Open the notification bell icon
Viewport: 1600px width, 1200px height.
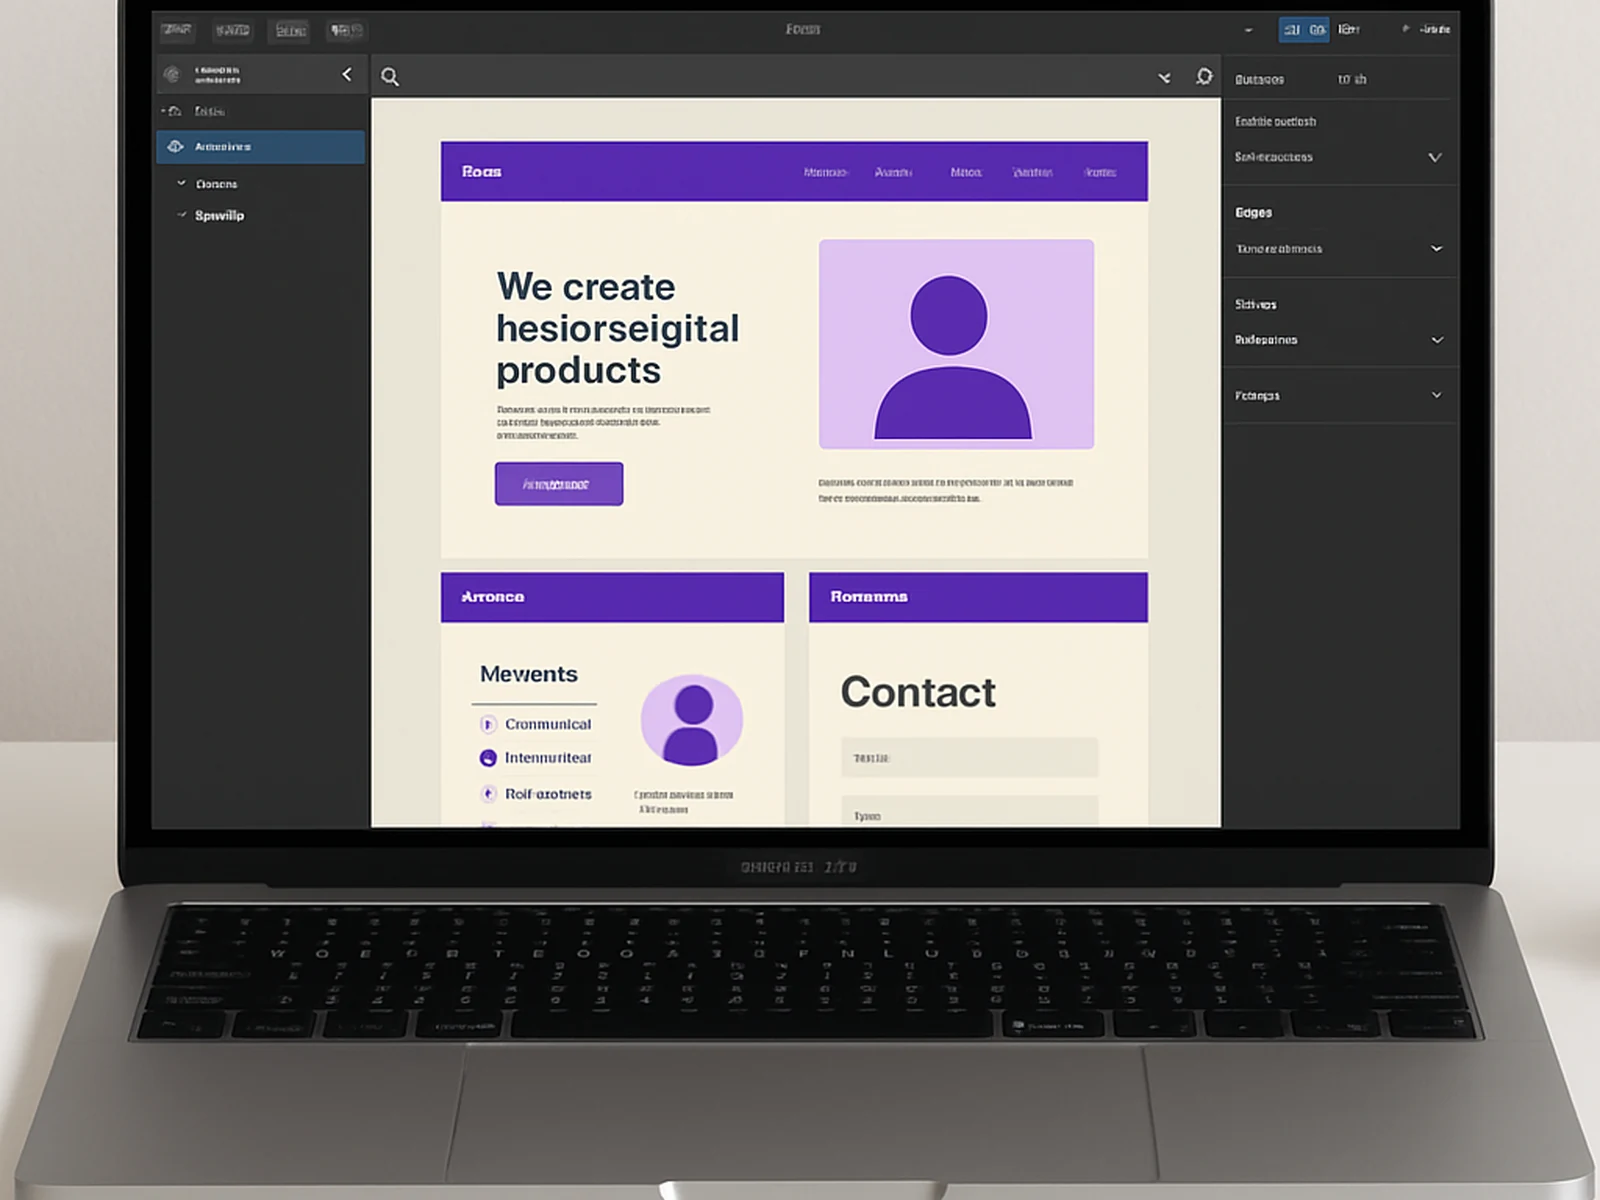point(1203,76)
